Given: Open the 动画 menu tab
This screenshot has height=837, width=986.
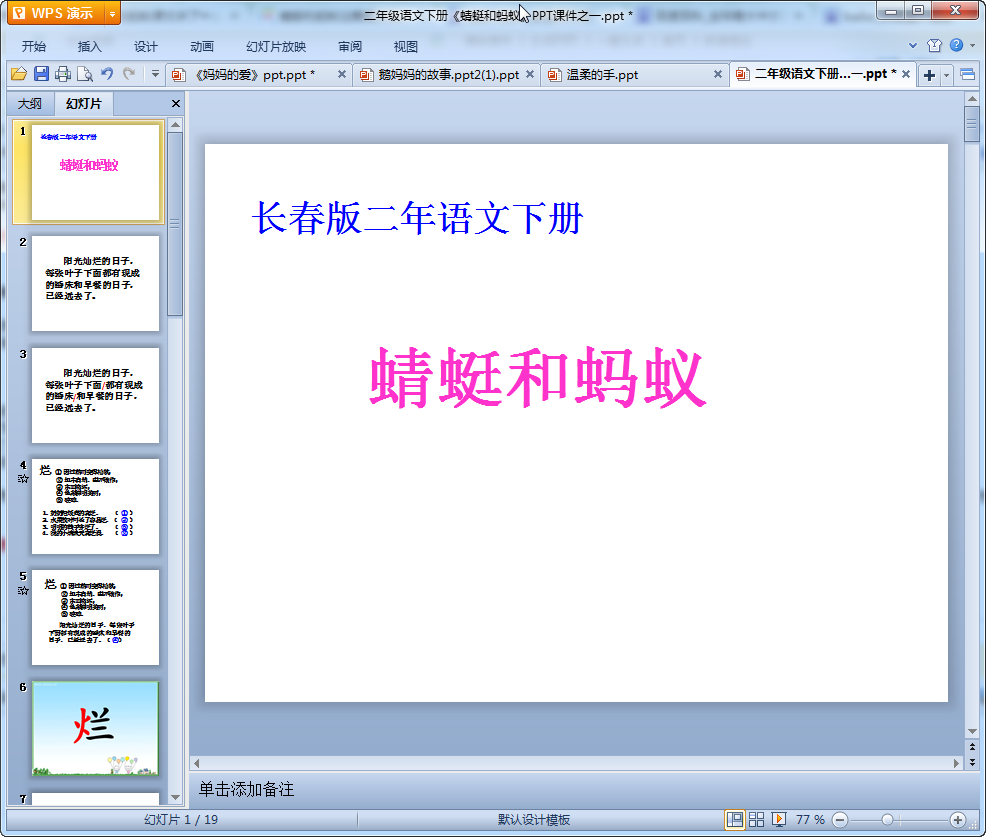Looking at the screenshot, I should [202, 47].
